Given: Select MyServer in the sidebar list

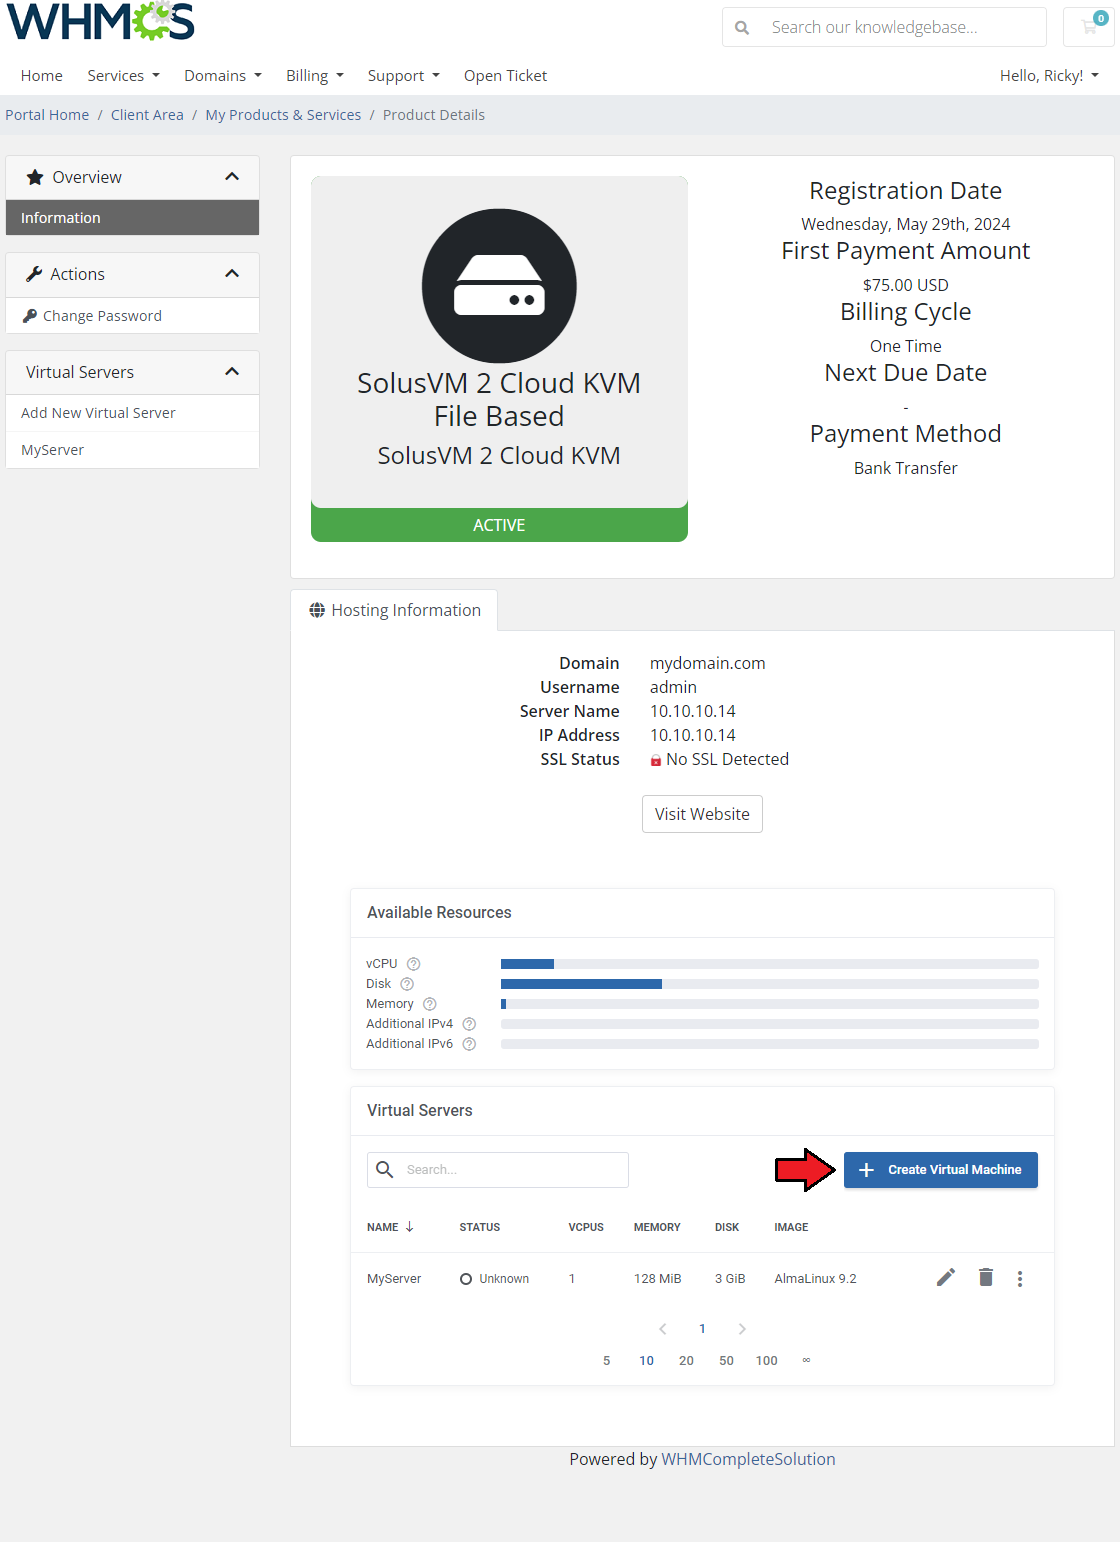Looking at the screenshot, I should point(132,450).
